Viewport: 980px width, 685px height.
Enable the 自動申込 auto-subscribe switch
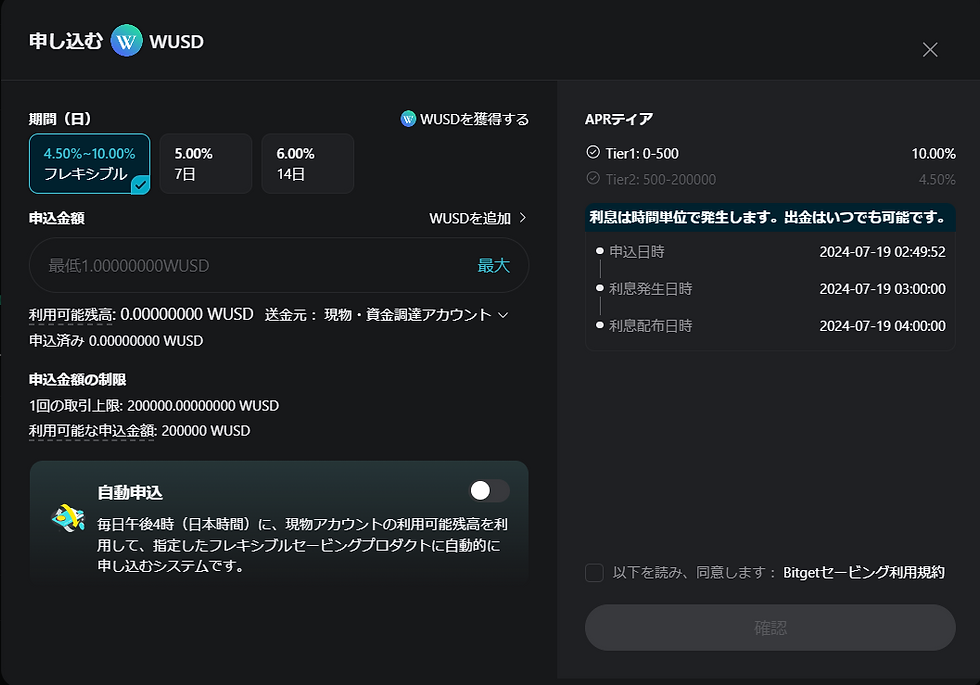pos(489,490)
